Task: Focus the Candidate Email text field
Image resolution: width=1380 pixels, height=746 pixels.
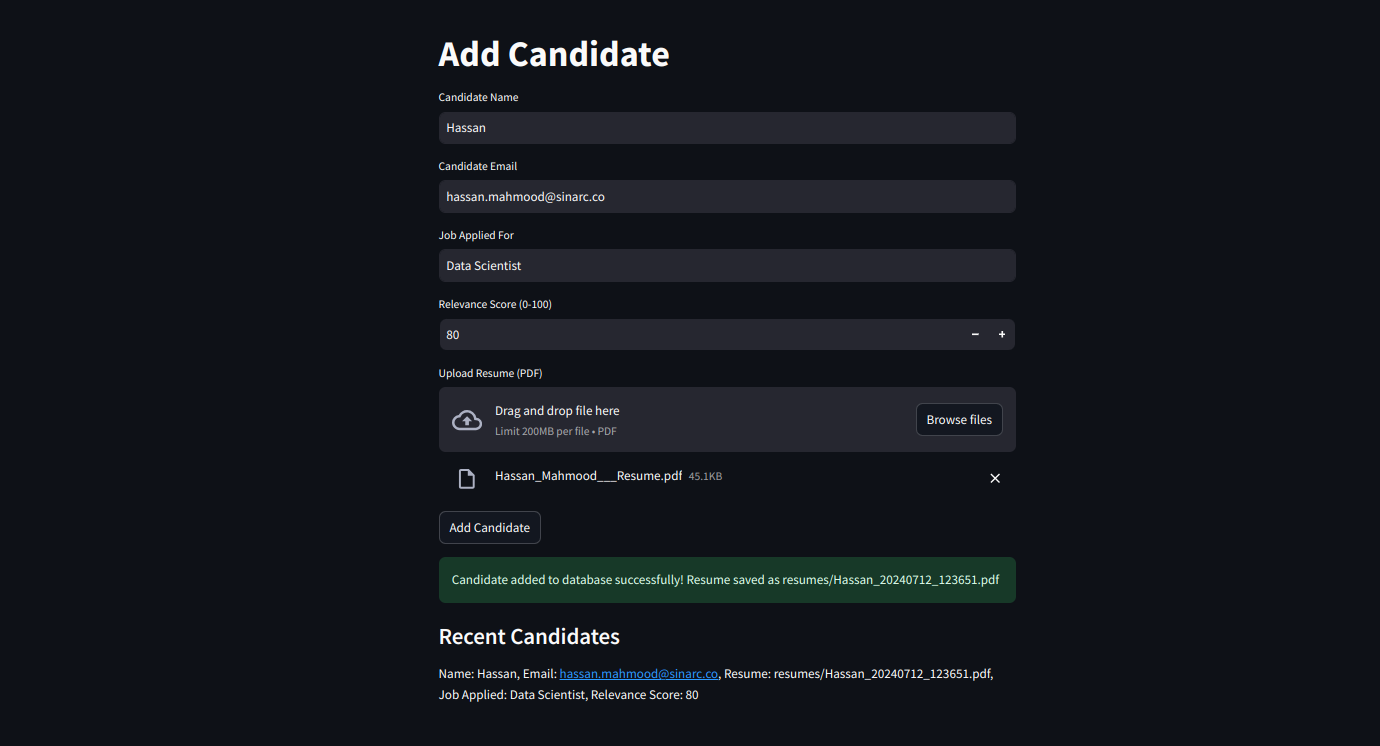Action: tap(727, 197)
